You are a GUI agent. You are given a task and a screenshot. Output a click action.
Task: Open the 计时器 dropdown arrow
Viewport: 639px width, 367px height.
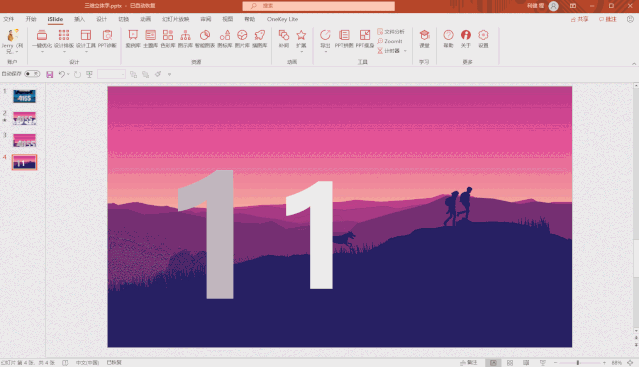pyautogui.click(x=405, y=51)
